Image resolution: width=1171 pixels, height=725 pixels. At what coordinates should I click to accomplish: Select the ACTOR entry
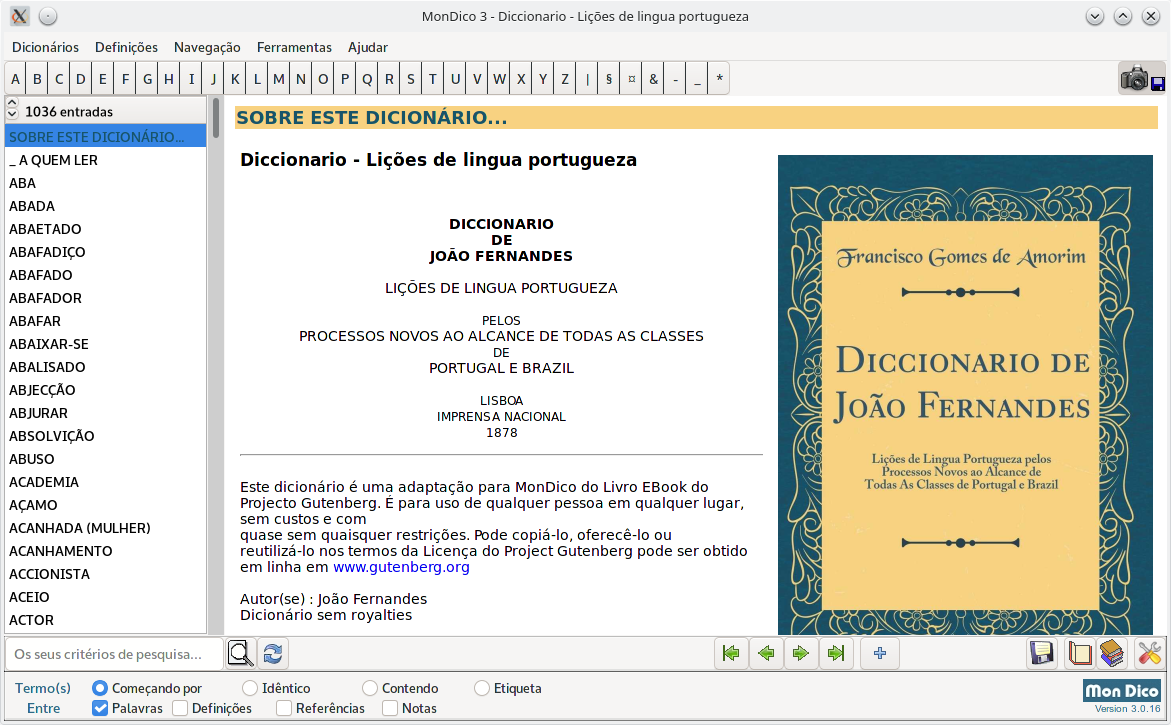point(105,620)
